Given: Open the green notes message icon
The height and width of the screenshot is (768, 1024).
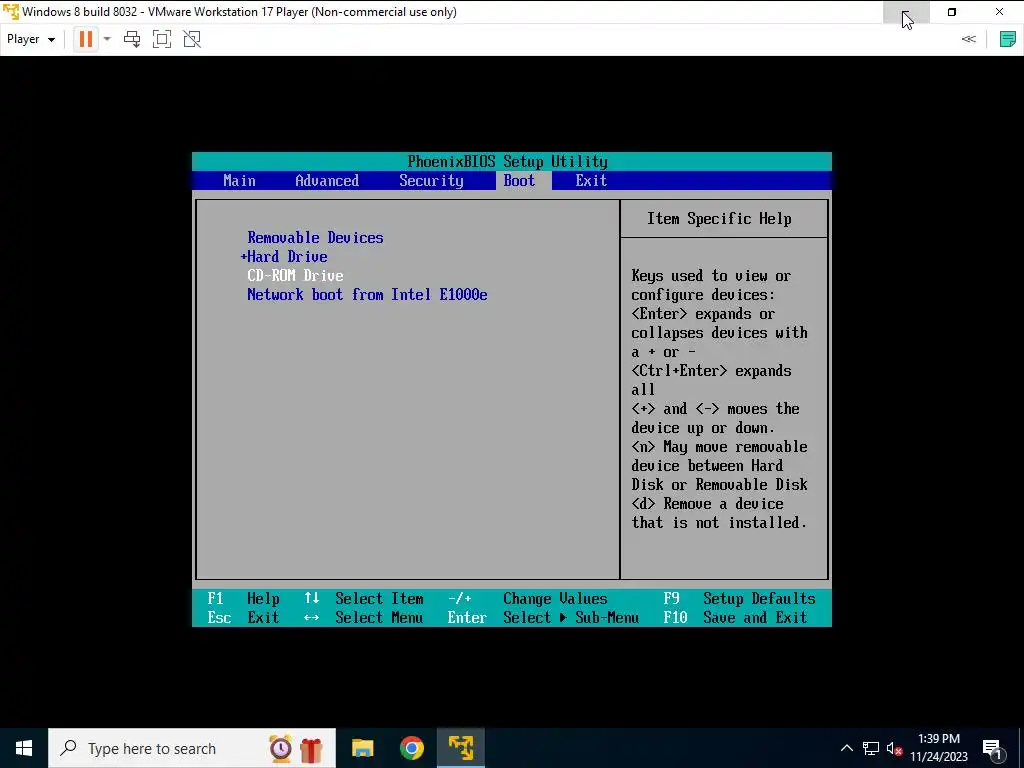Looking at the screenshot, I should 1008,39.
